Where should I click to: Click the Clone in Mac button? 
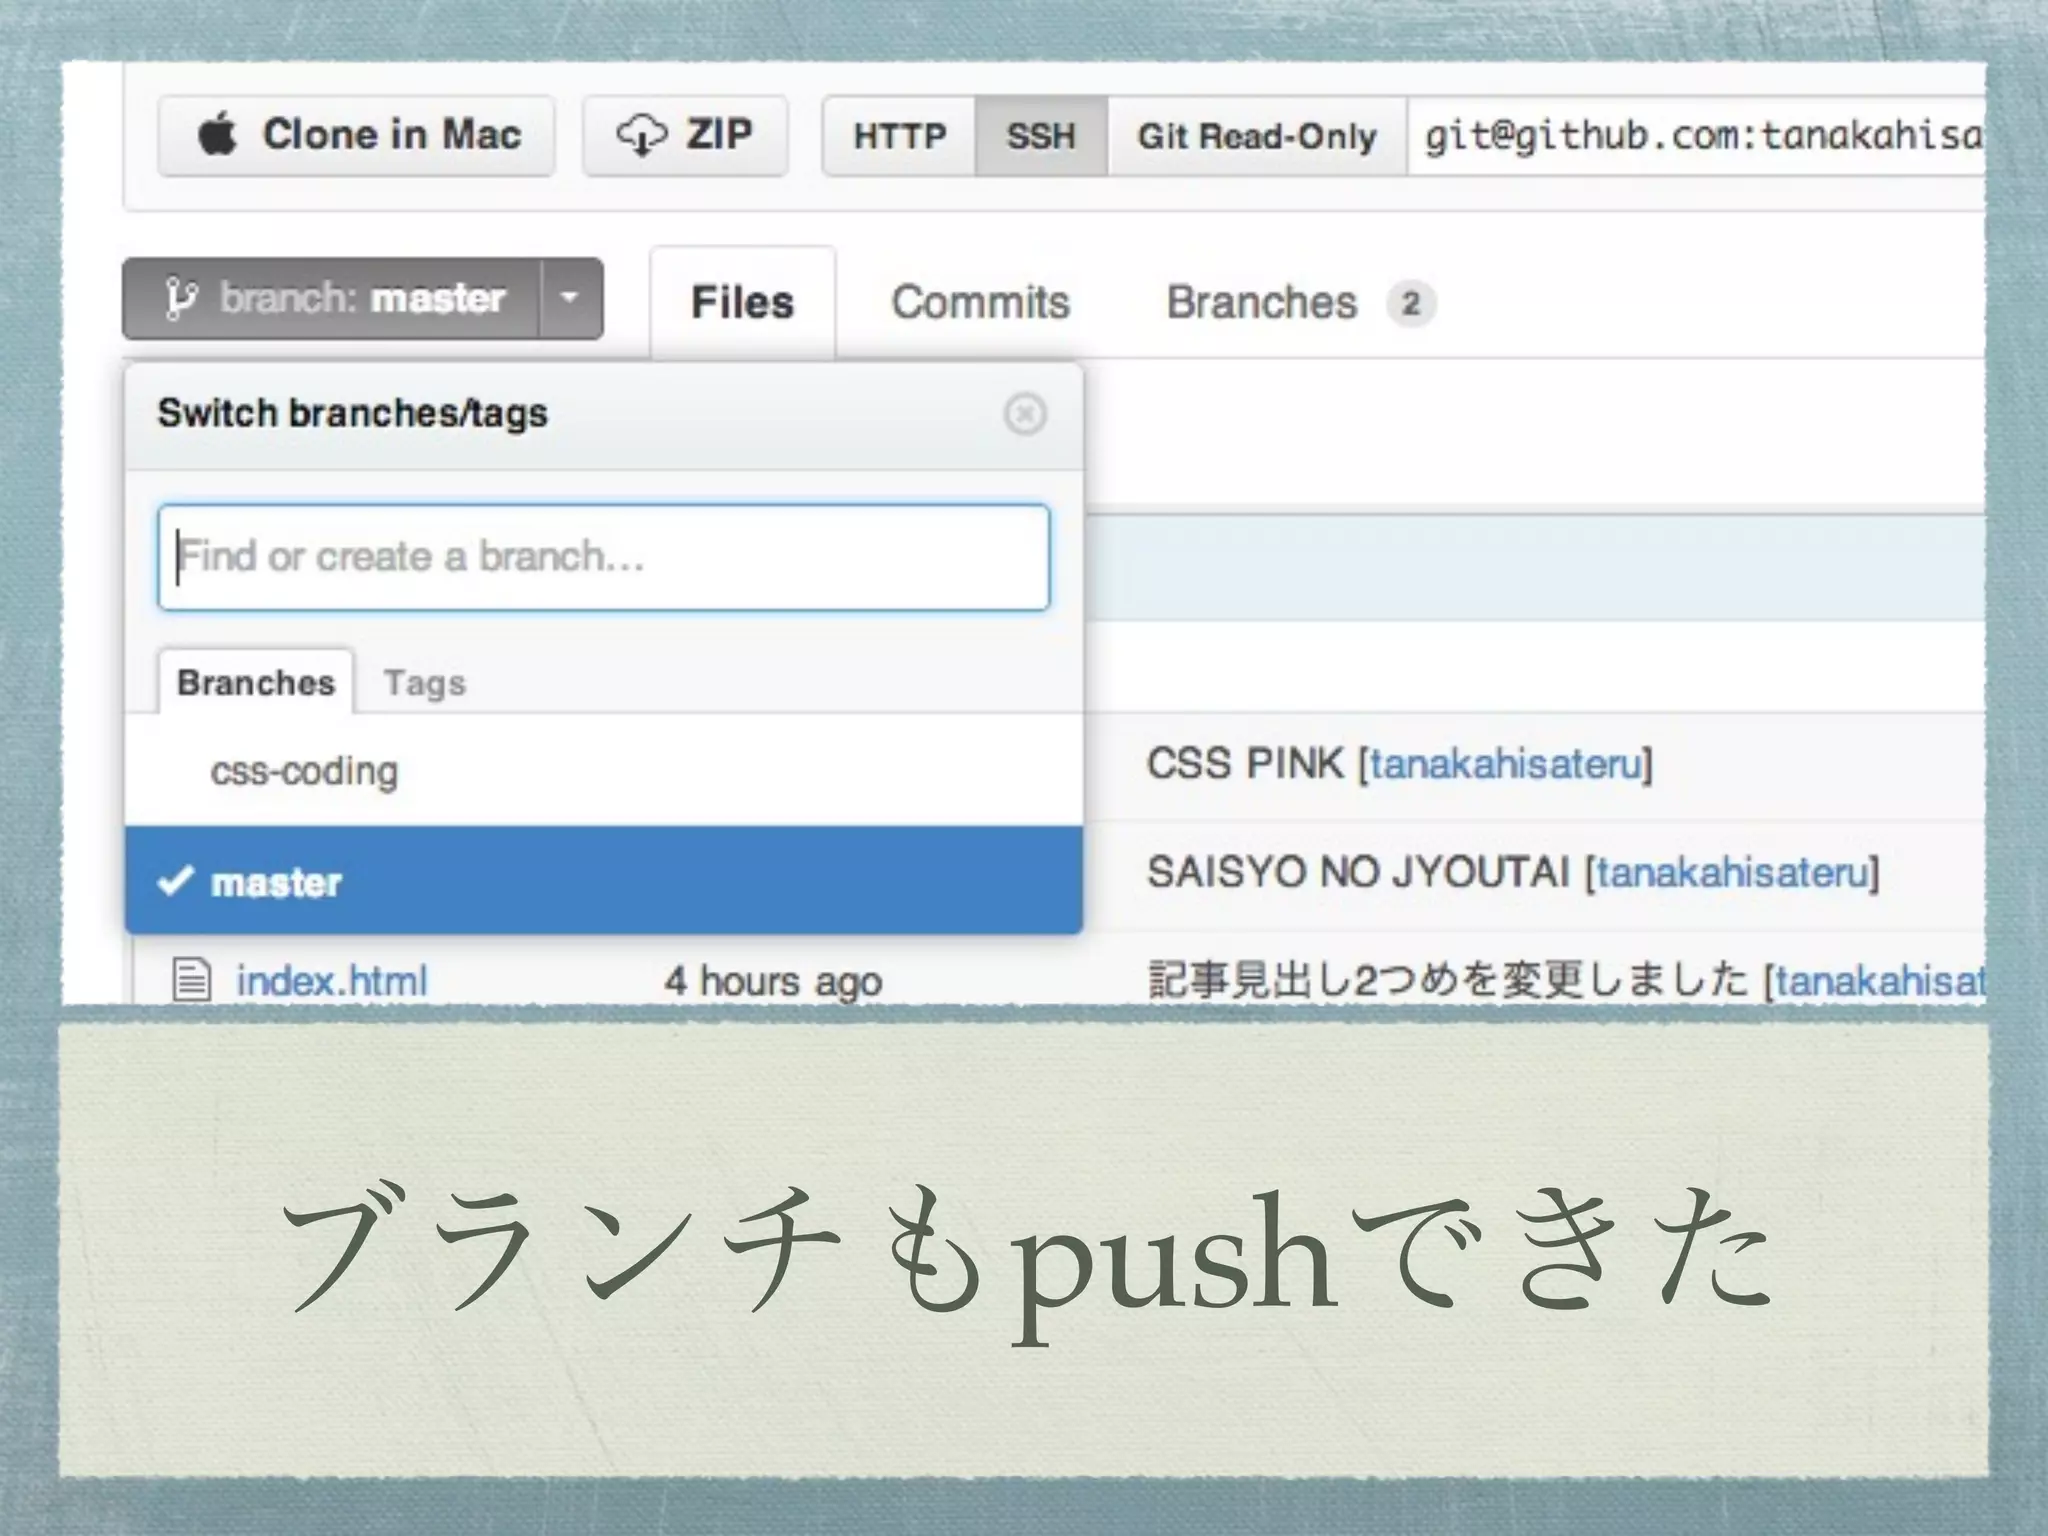[356, 136]
